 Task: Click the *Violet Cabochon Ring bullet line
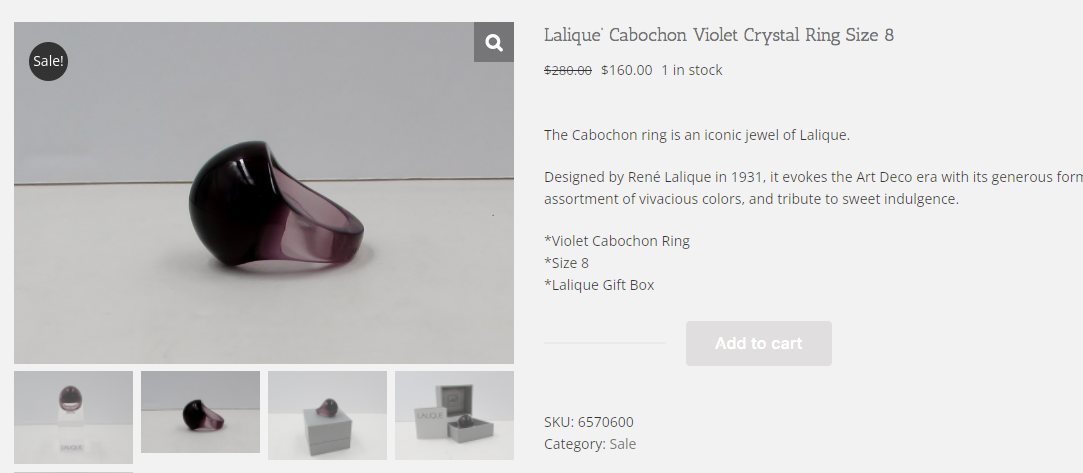(x=617, y=241)
